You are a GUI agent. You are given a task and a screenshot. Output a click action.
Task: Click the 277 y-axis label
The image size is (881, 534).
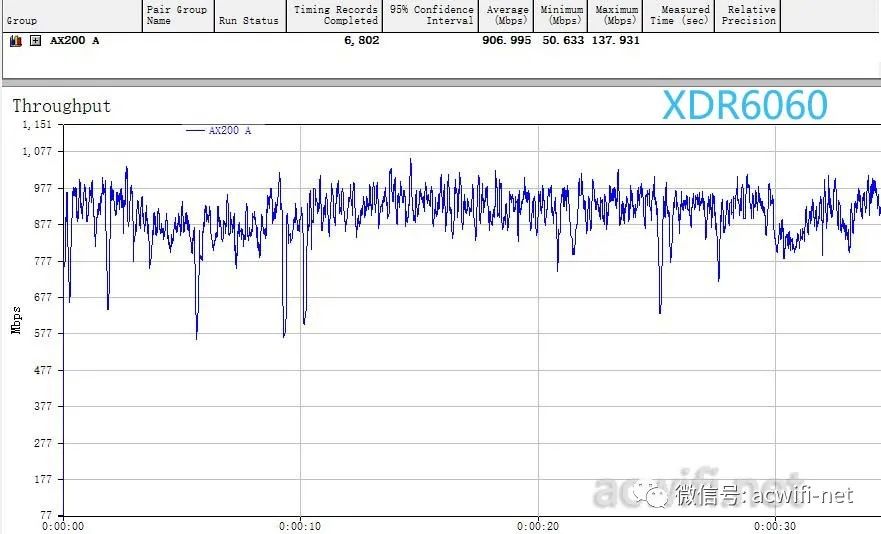pos(43,444)
